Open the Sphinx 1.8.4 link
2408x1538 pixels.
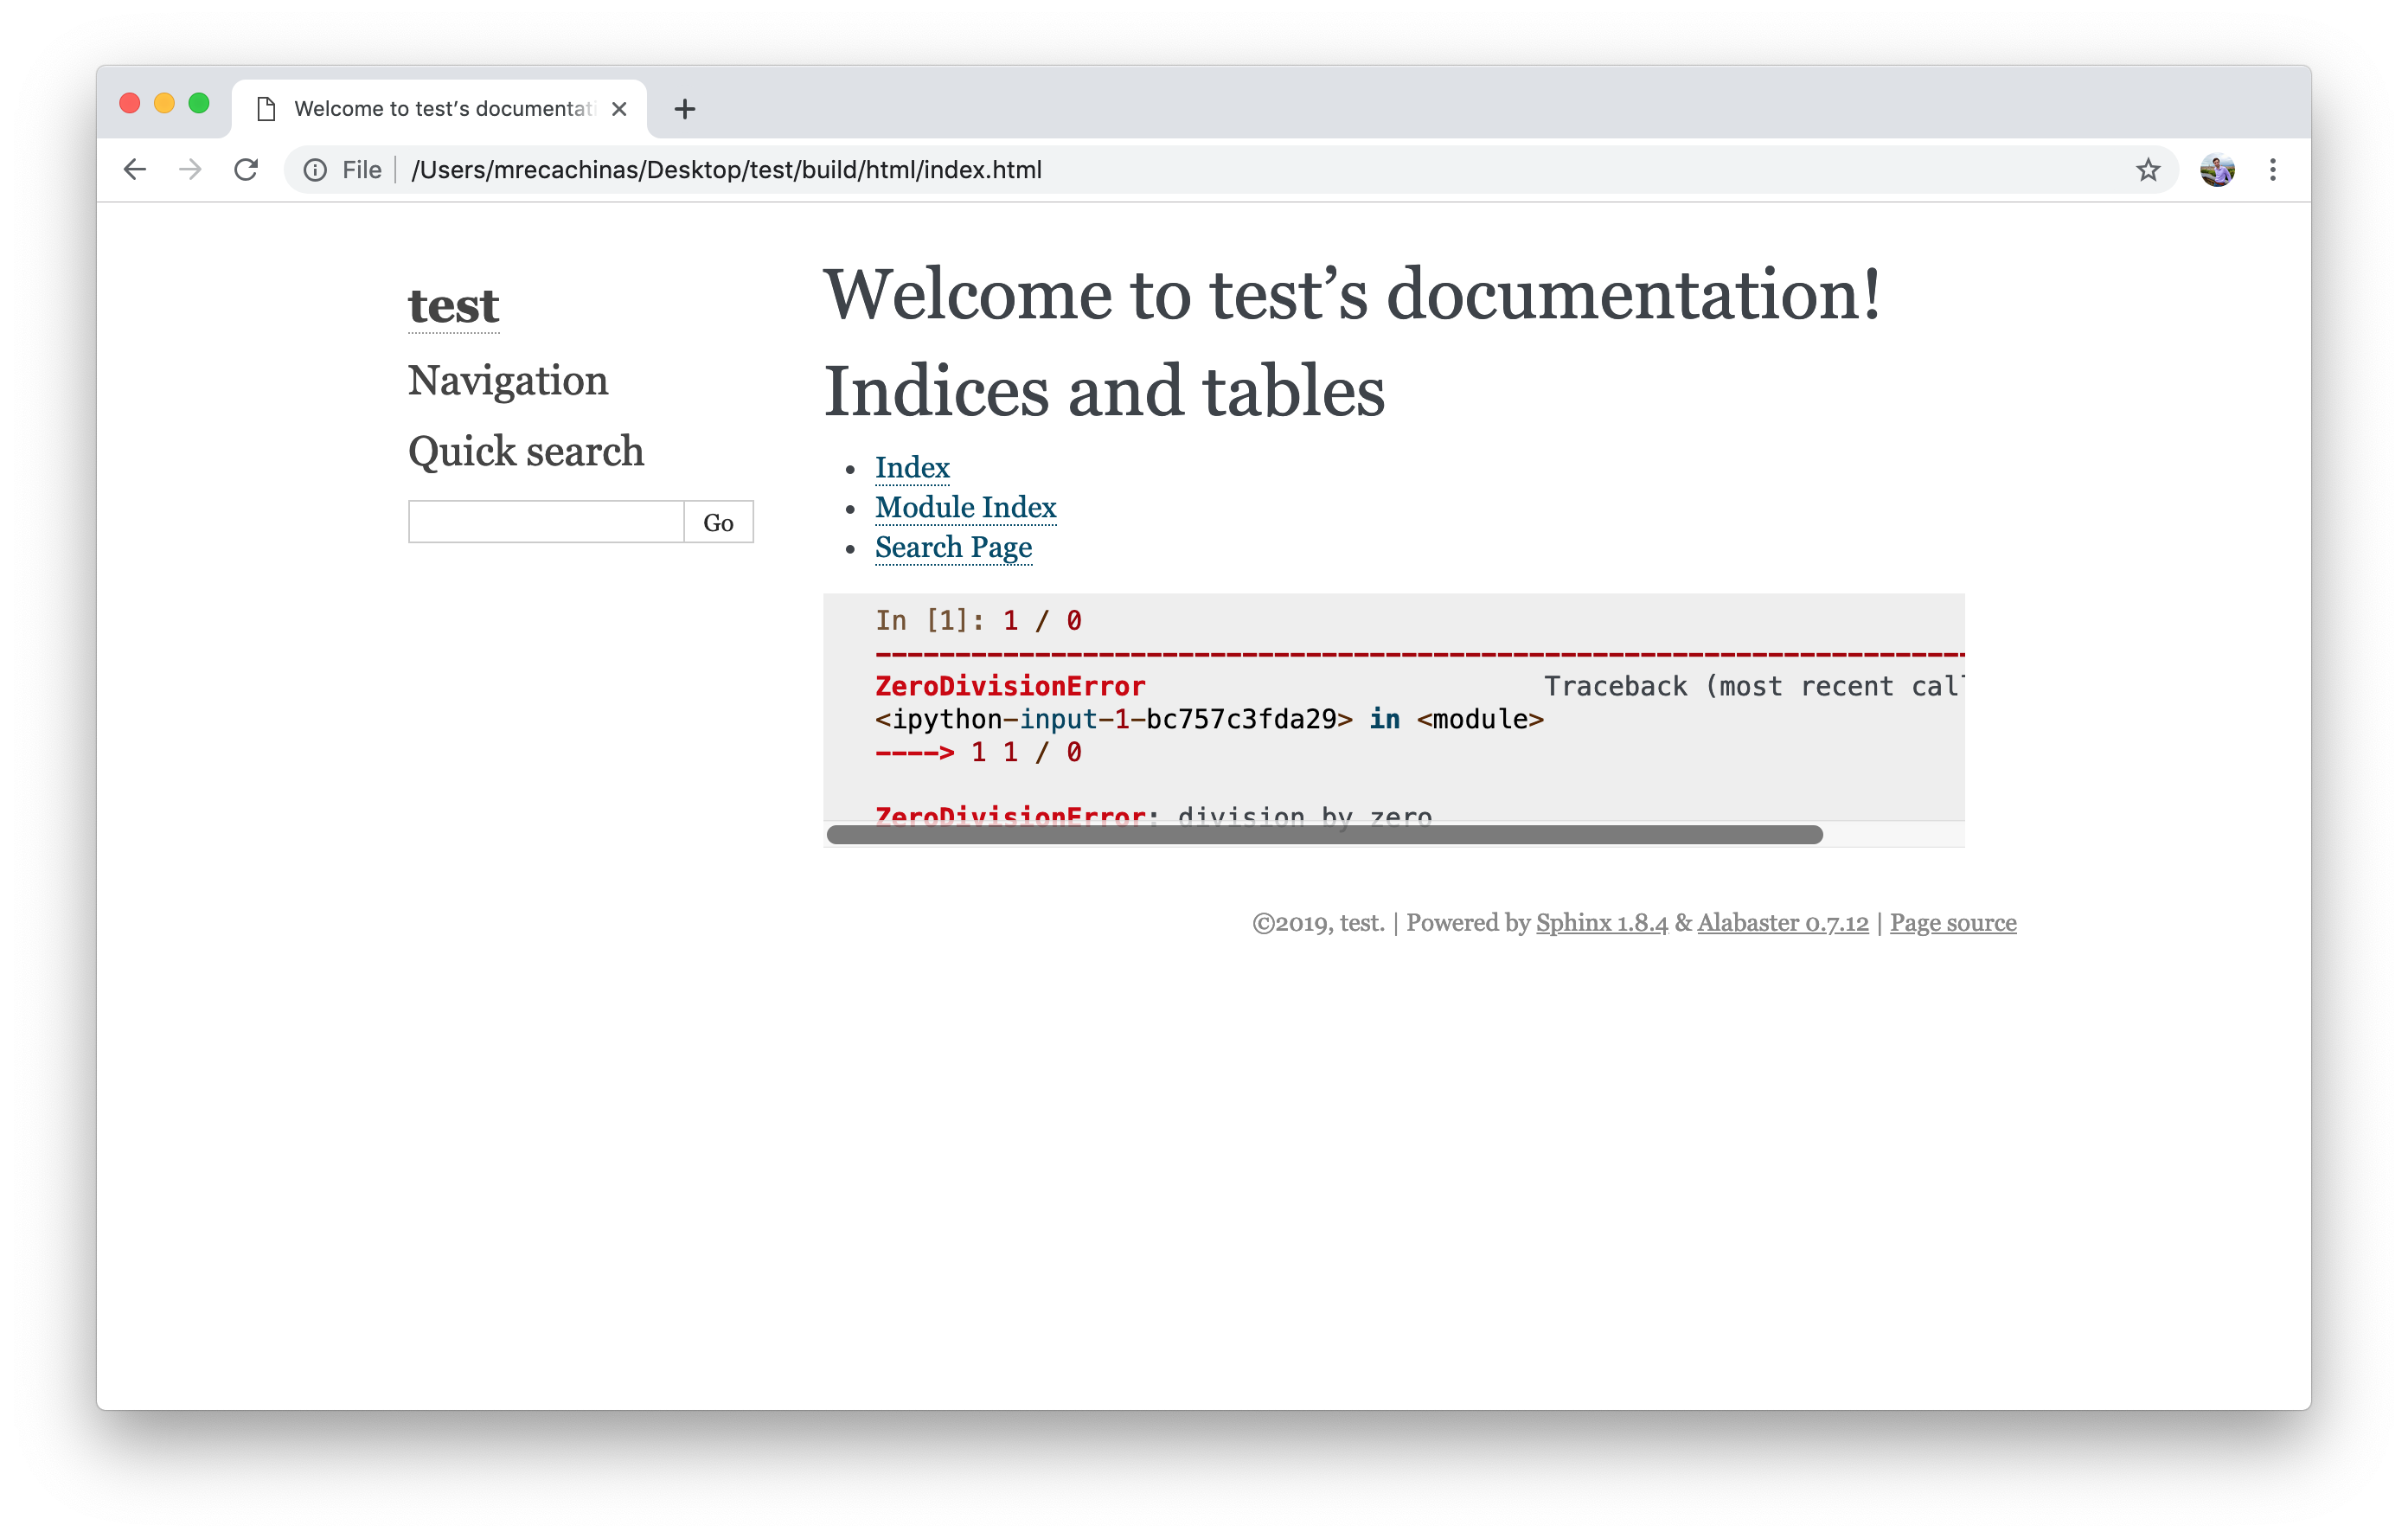click(x=1599, y=922)
